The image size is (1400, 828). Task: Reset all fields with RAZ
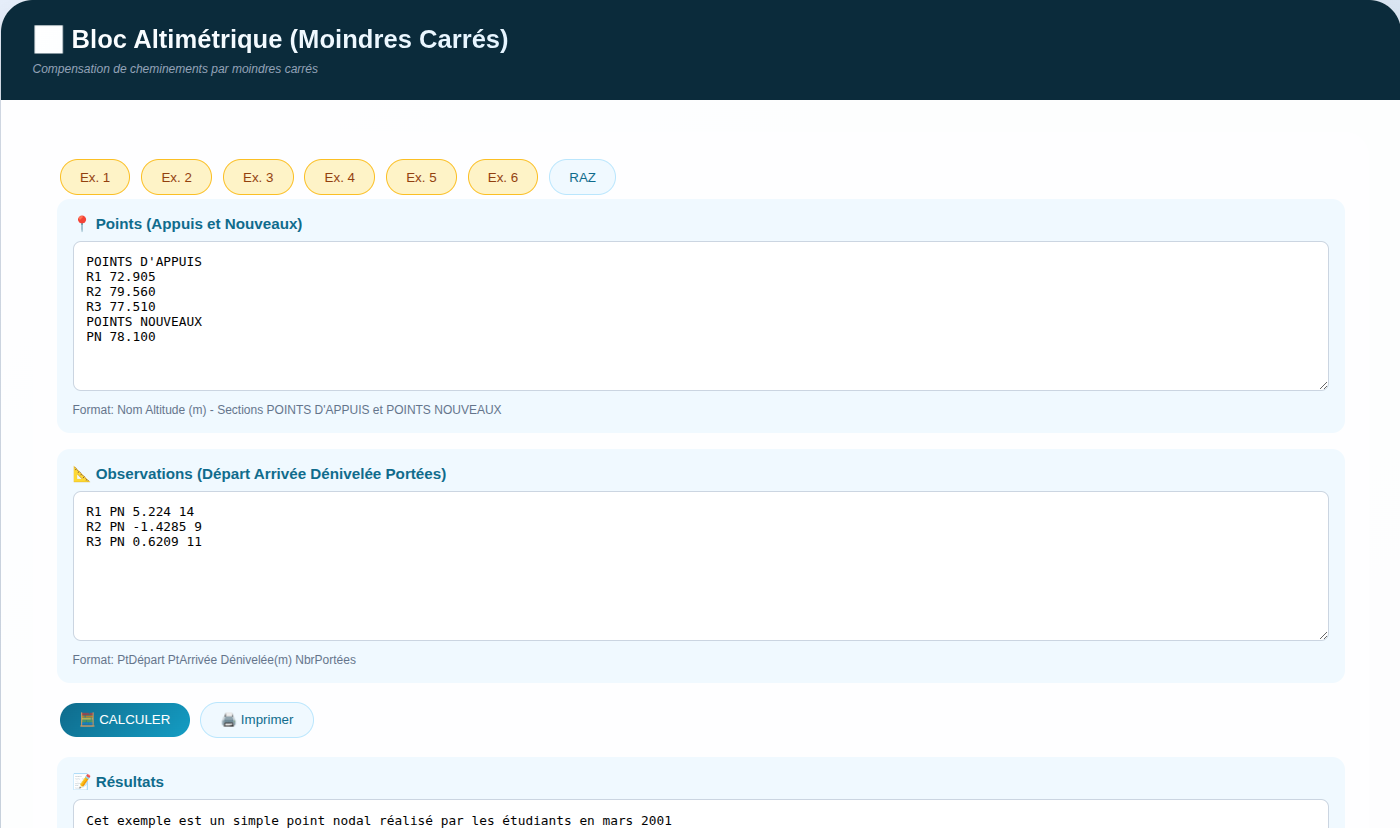coord(582,177)
